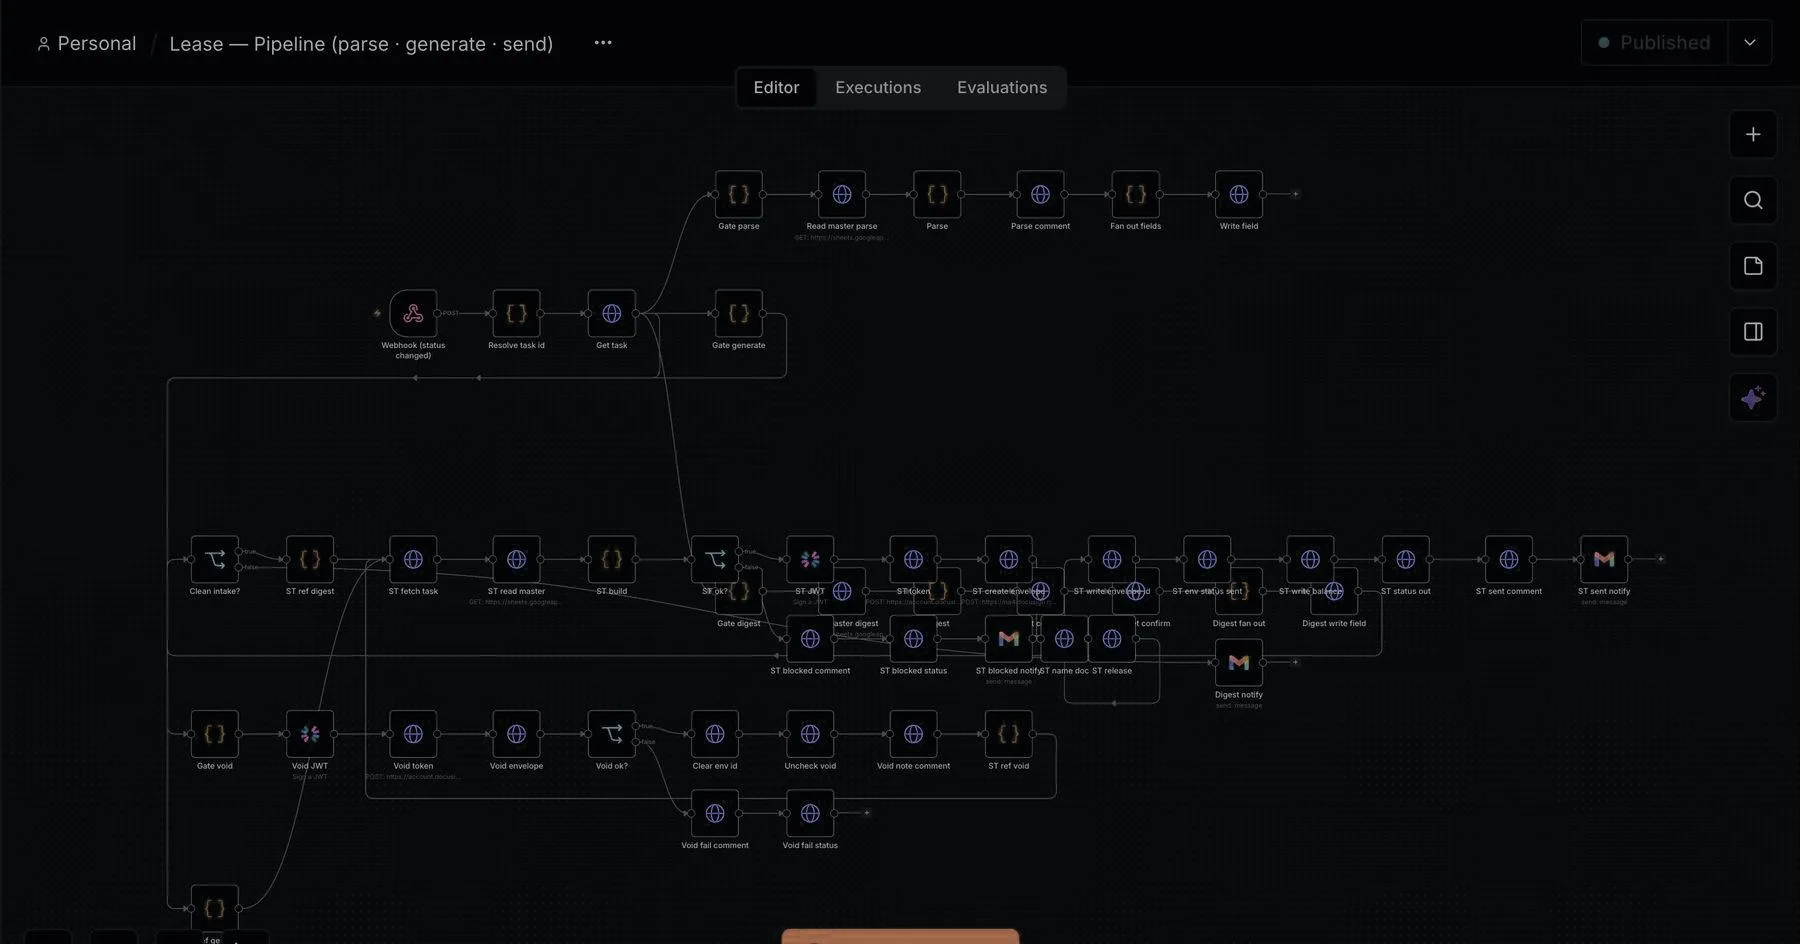Open the workflow three-dots menu

point(603,43)
